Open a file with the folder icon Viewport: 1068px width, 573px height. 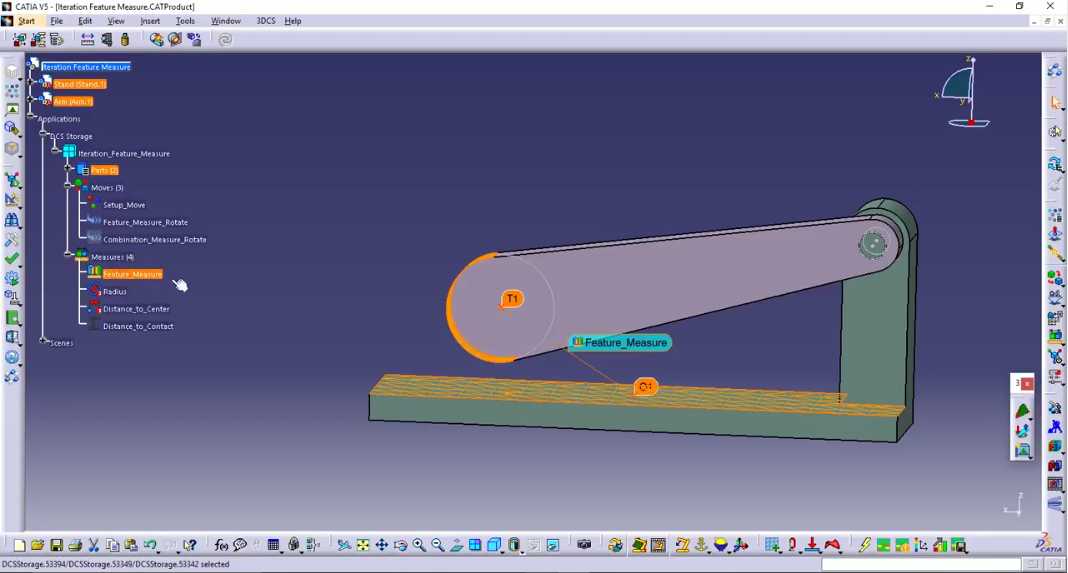[x=37, y=545]
